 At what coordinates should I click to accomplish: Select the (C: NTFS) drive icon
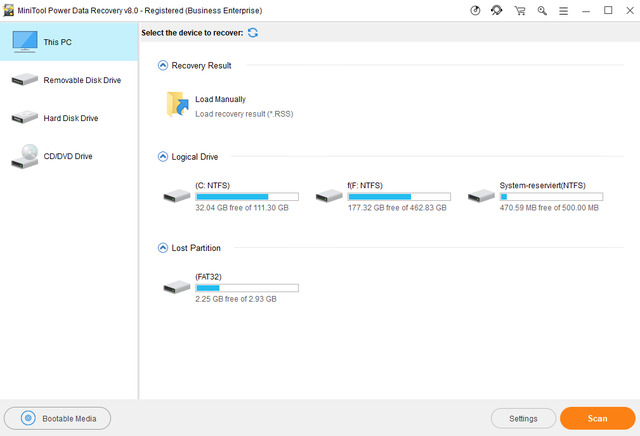pyautogui.click(x=177, y=196)
